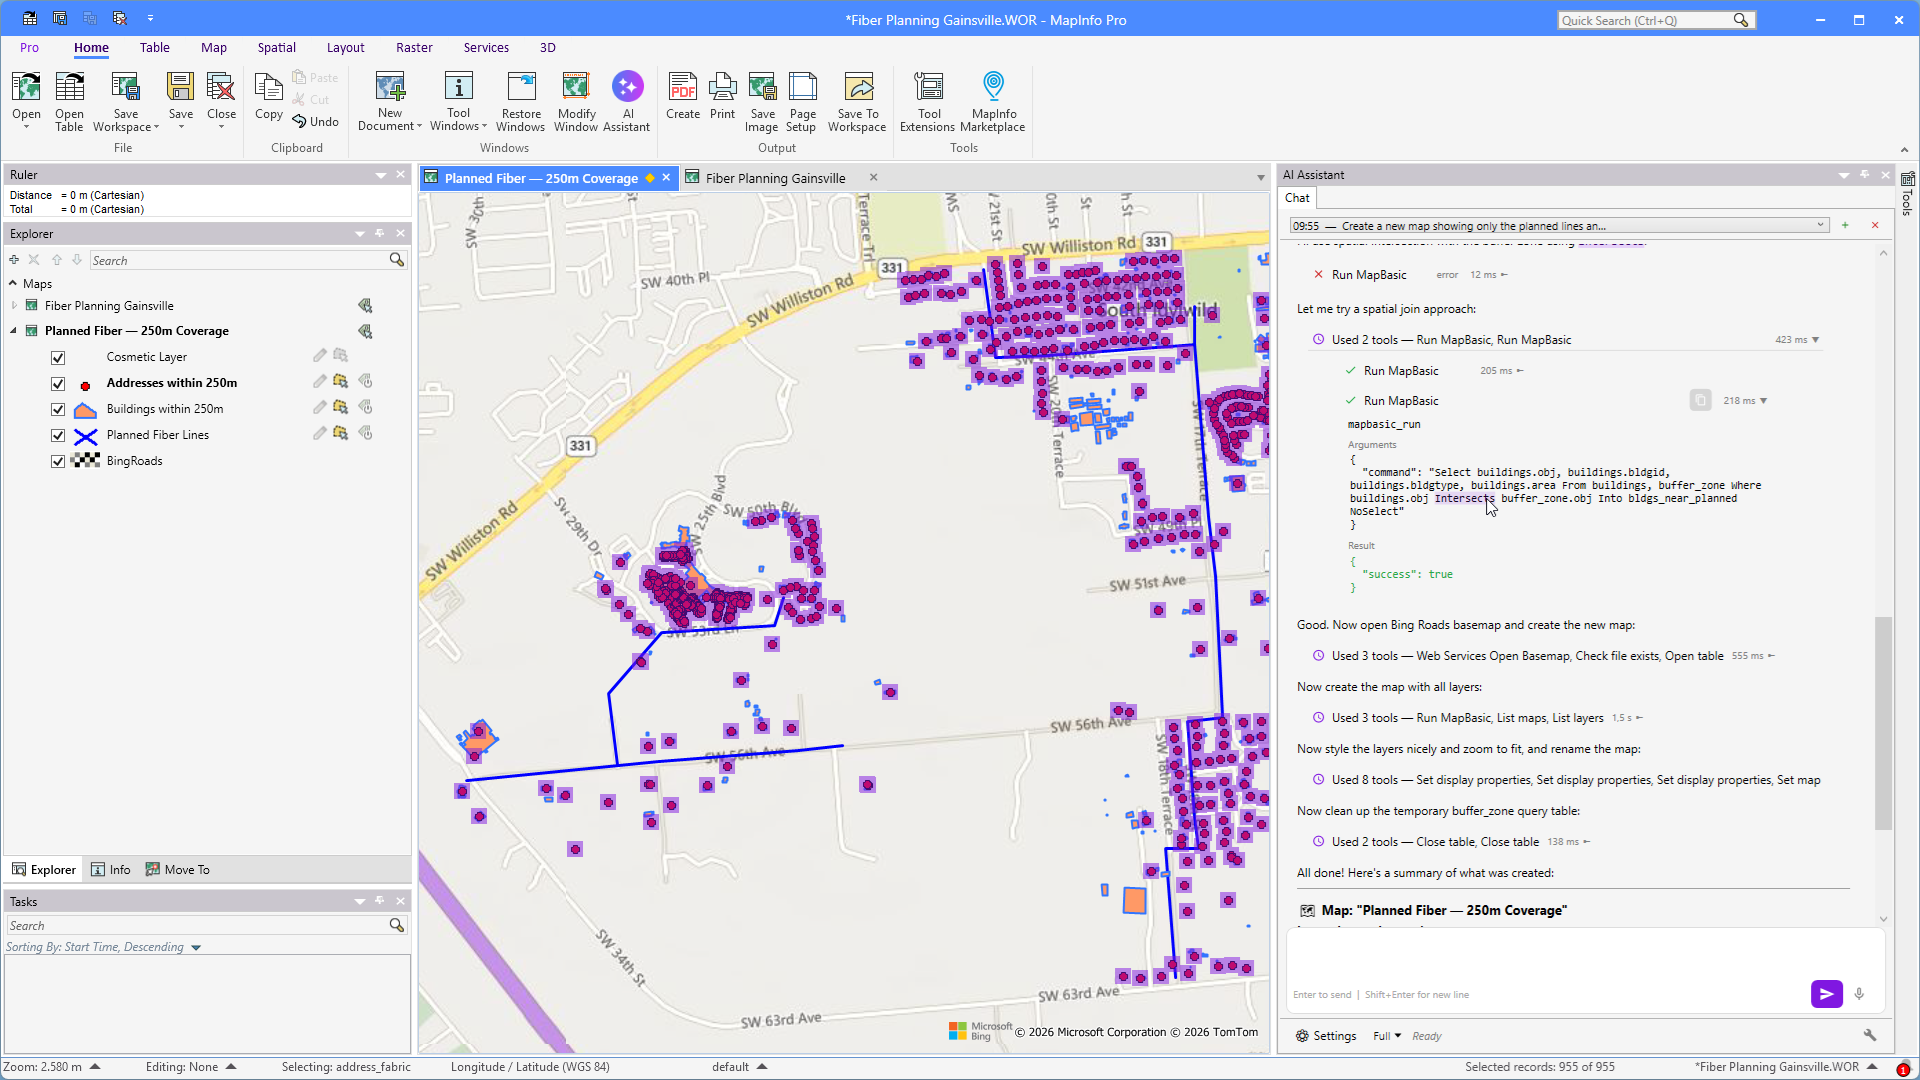Uncheck BingRoads layer visibility
1920x1080 pixels.
click(58, 462)
